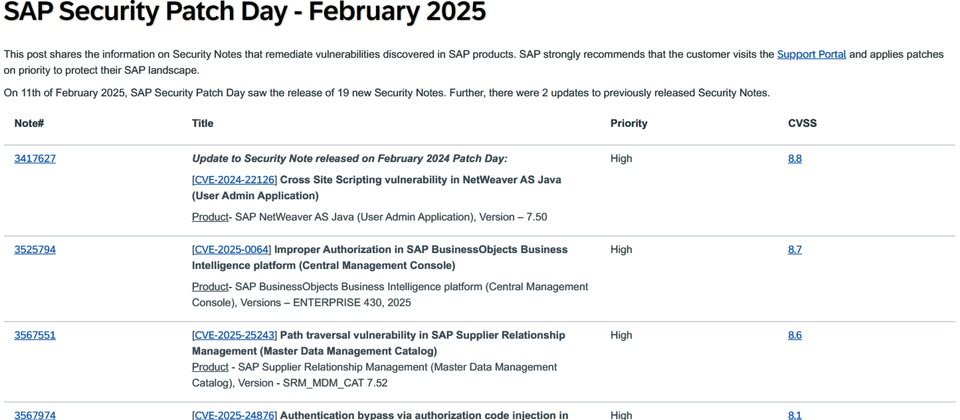Open security note 3417627
Viewport: 960px width, 420px height.
click(35, 159)
